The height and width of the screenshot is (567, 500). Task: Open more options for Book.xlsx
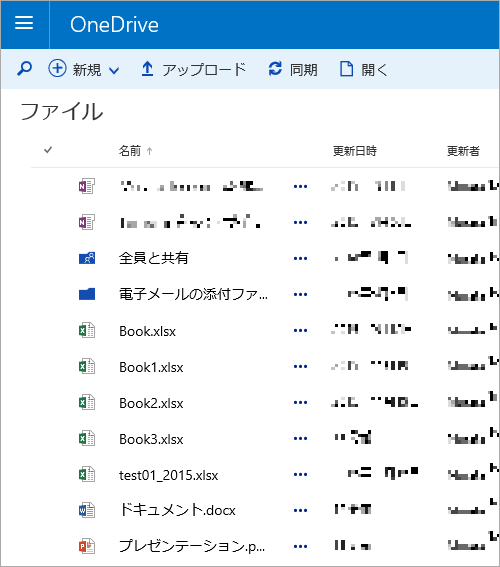pyautogui.click(x=300, y=331)
